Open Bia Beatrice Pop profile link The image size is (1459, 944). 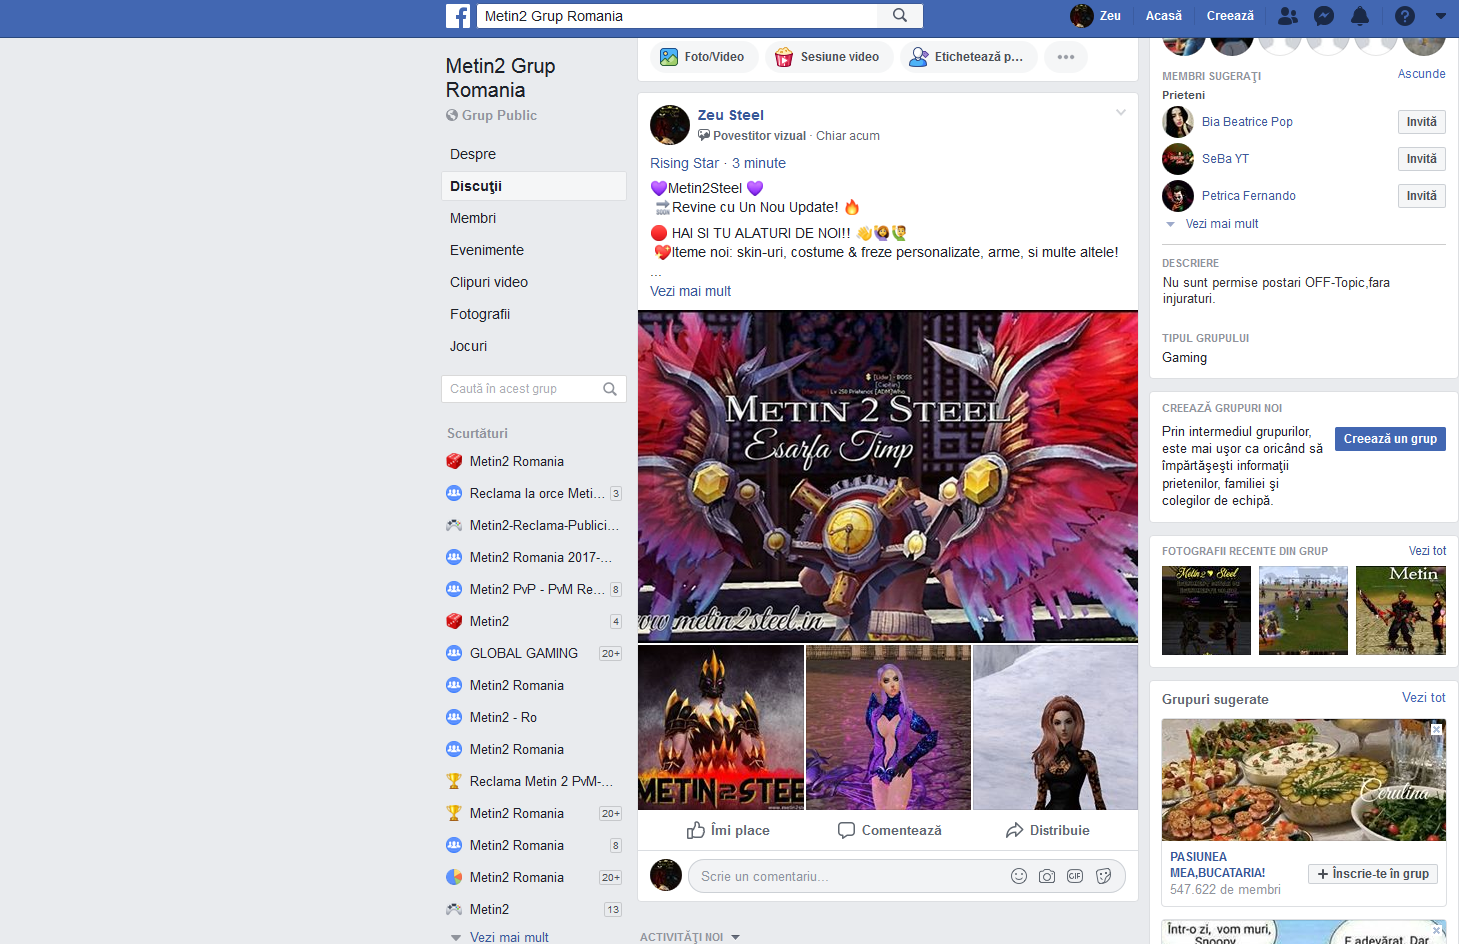coord(1247,122)
